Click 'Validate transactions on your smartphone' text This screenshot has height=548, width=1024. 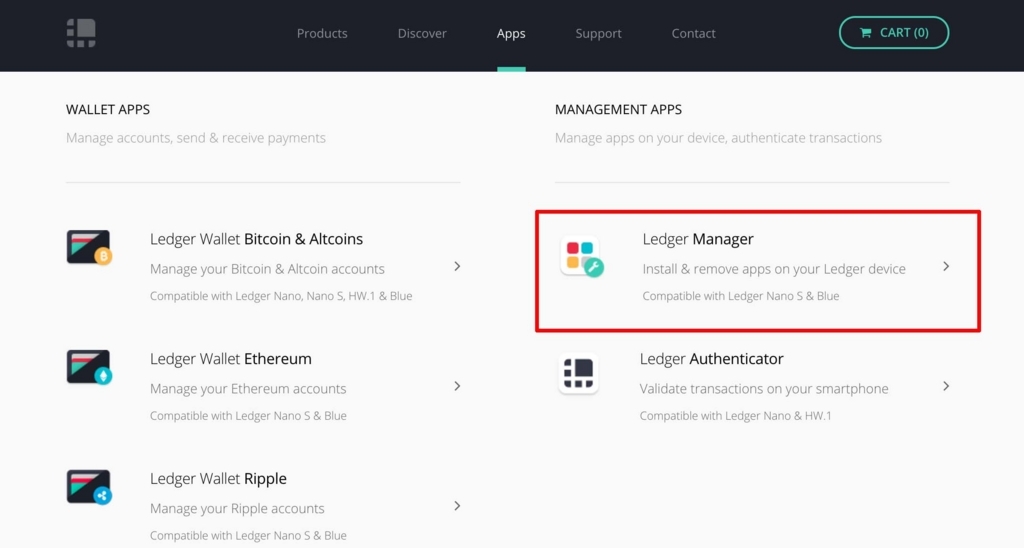coord(764,389)
